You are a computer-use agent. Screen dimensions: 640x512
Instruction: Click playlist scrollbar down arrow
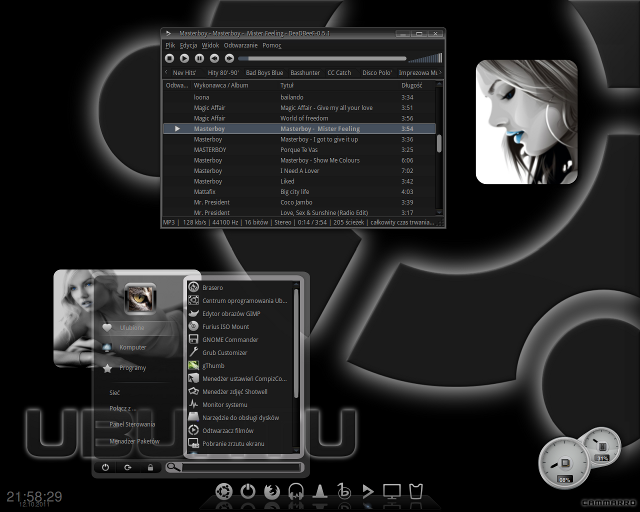[x=439, y=212]
